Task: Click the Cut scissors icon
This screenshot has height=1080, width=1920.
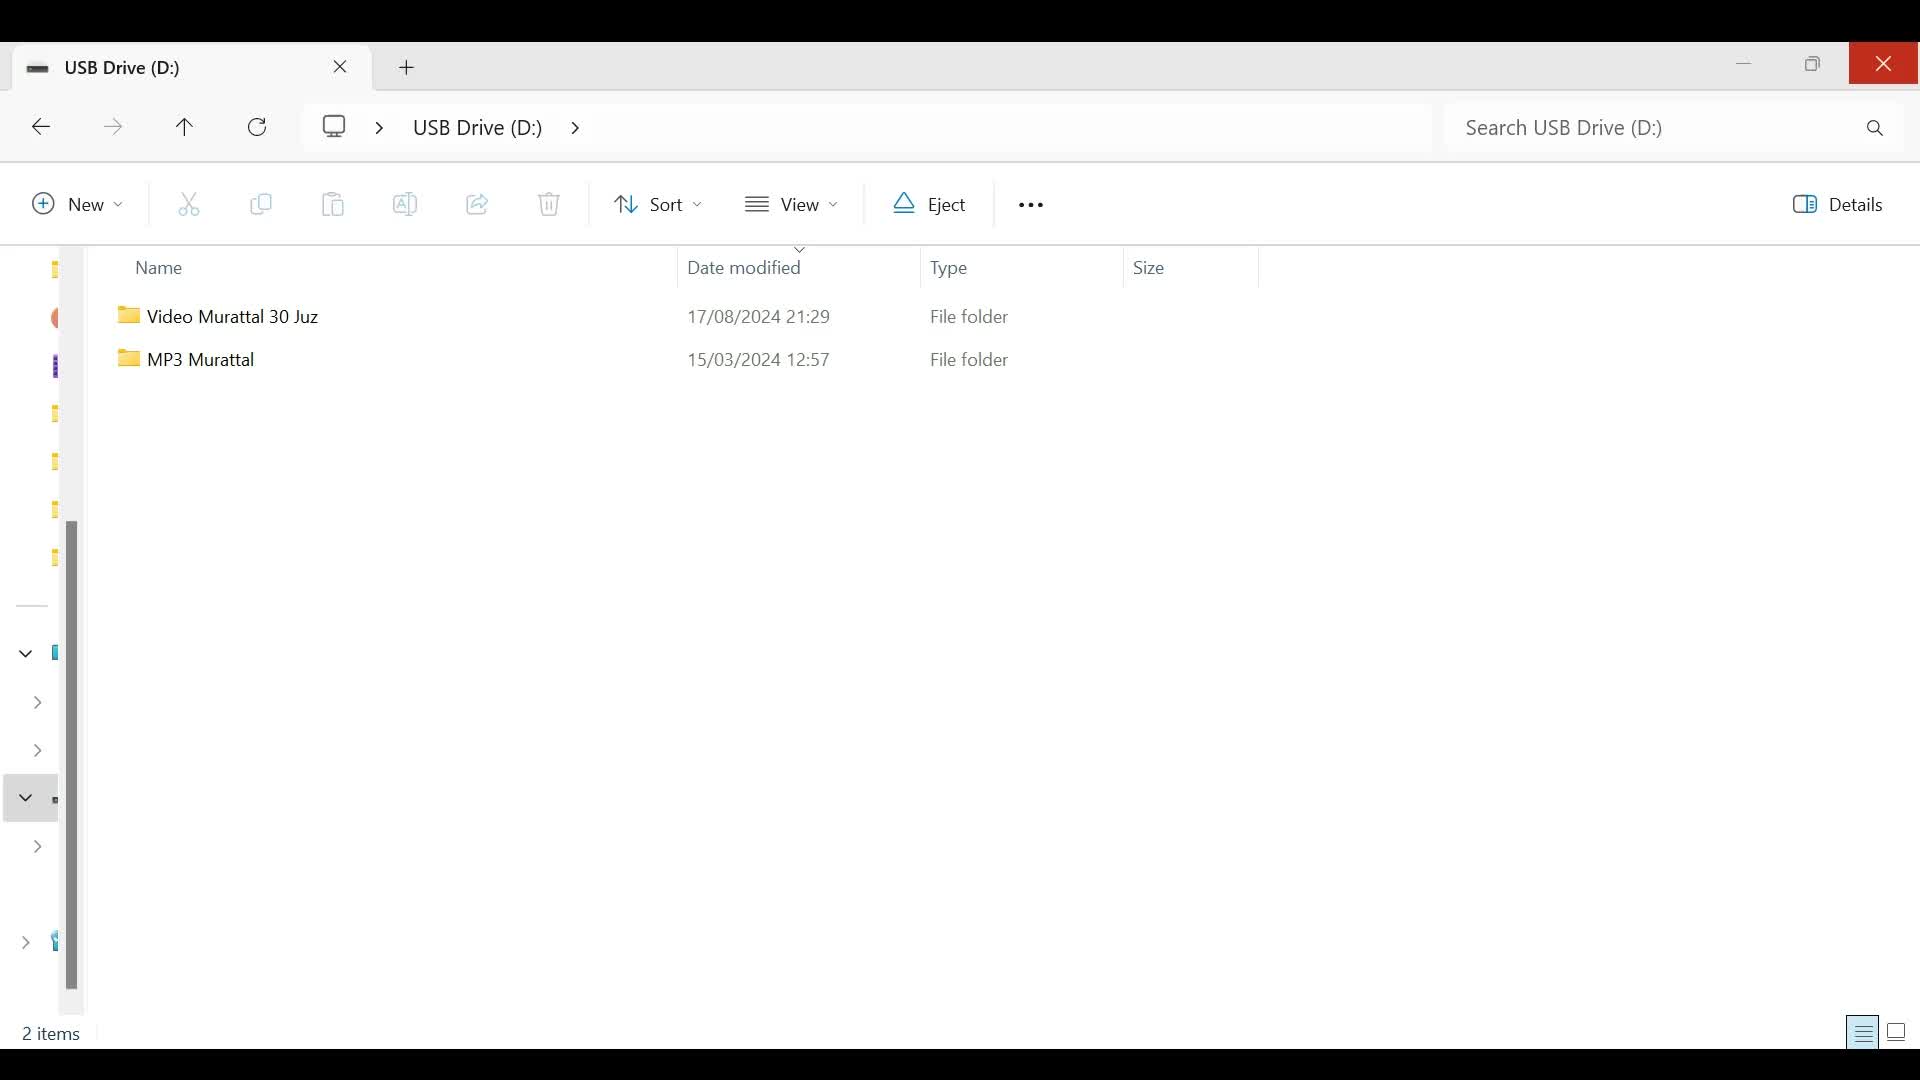Action: click(189, 205)
